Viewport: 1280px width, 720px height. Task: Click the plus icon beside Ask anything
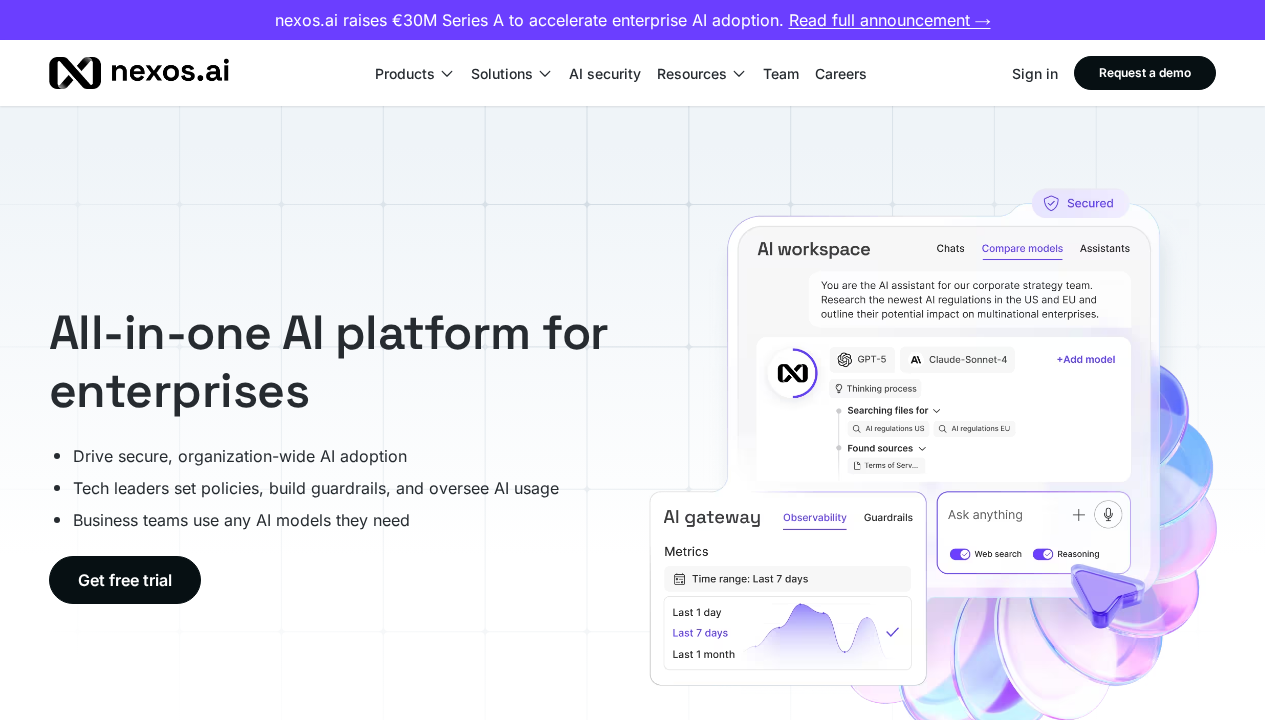(x=1079, y=514)
